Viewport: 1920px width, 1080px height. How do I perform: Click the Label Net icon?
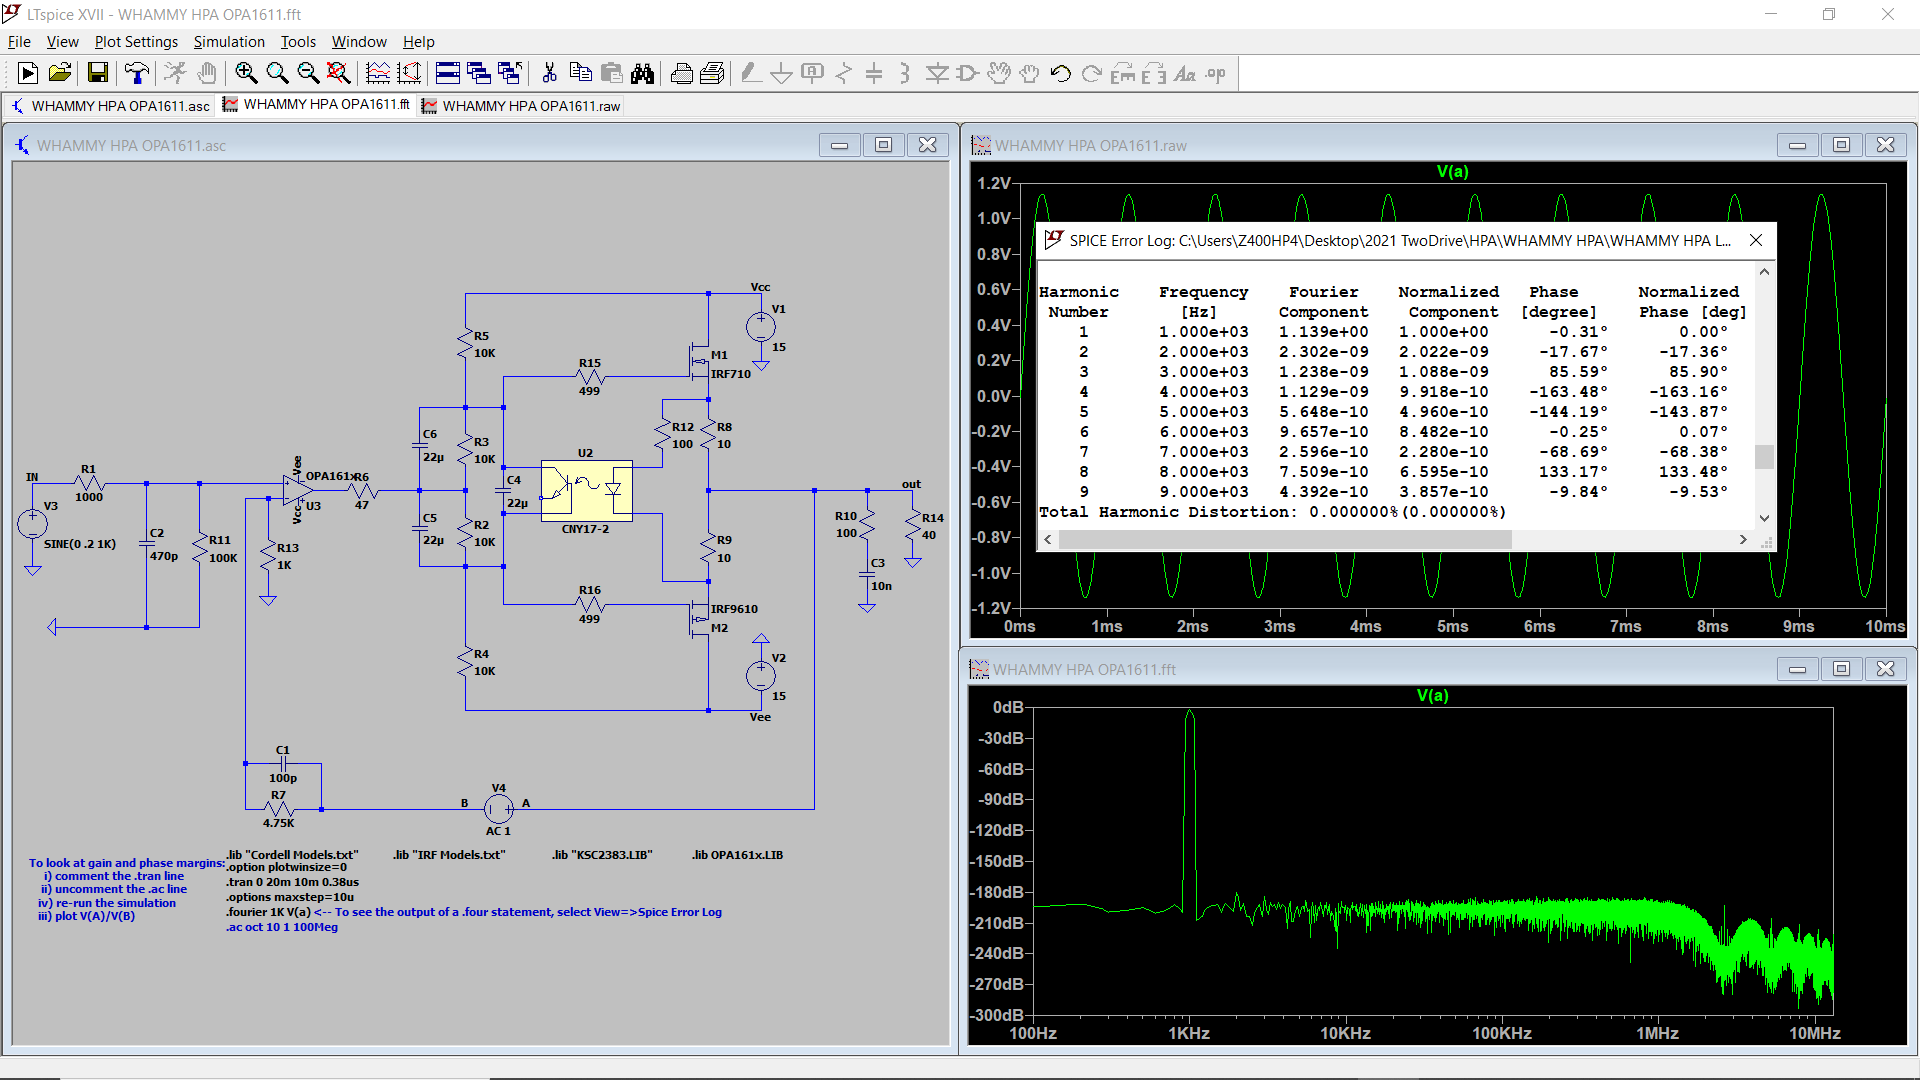click(x=813, y=73)
